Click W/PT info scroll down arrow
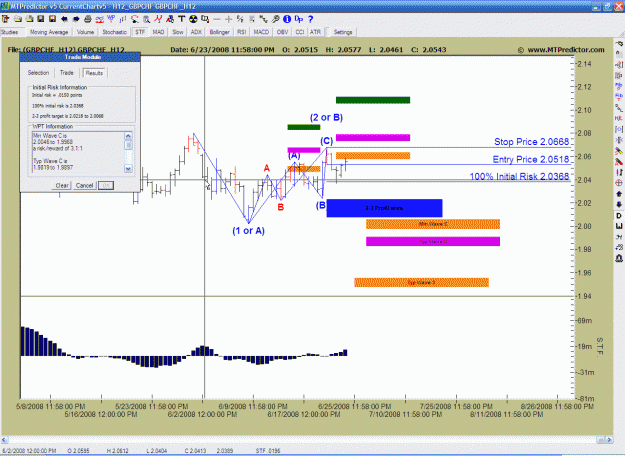The width and height of the screenshot is (625, 456). coord(128,169)
